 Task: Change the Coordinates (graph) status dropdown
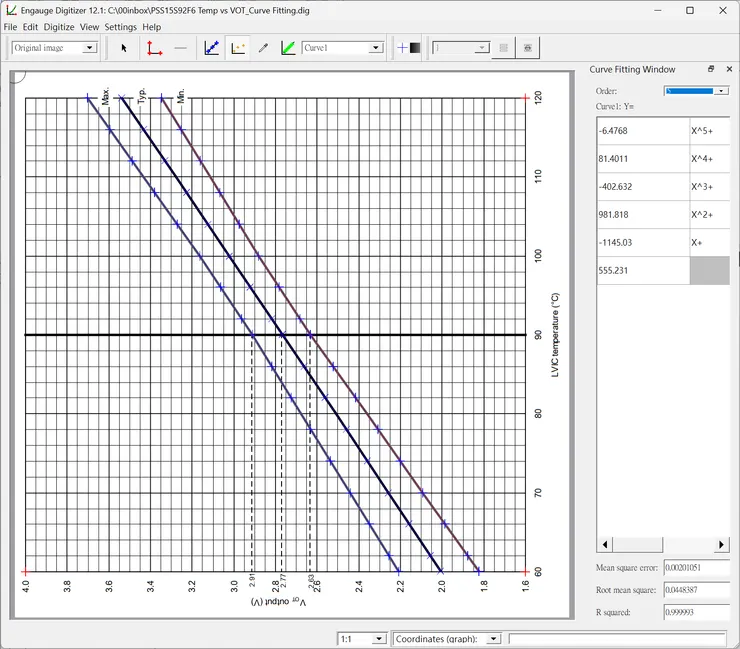click(x=447, y=638)
